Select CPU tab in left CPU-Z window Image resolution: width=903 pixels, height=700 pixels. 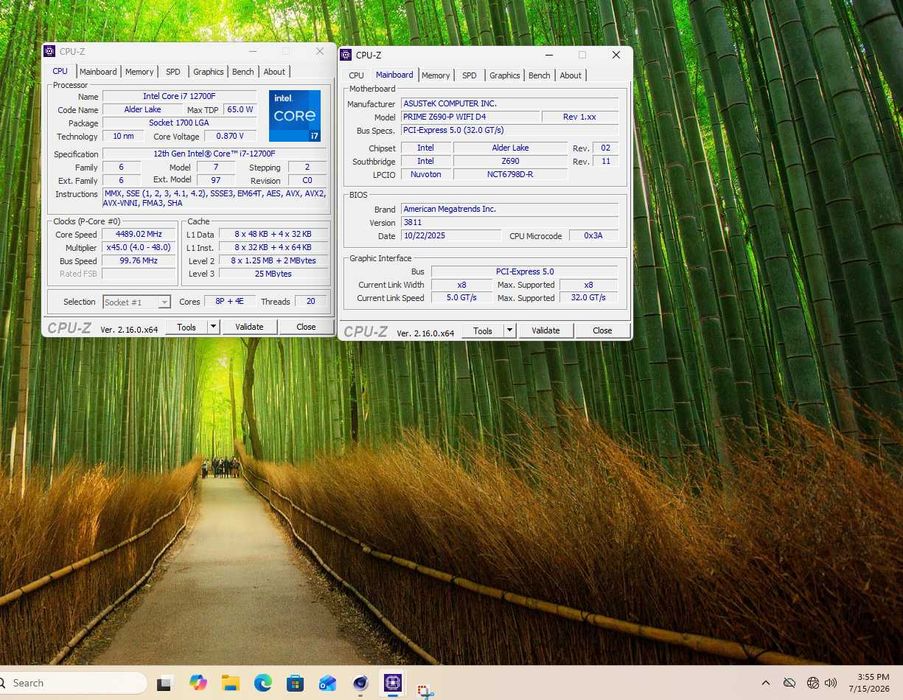point(60,71)
